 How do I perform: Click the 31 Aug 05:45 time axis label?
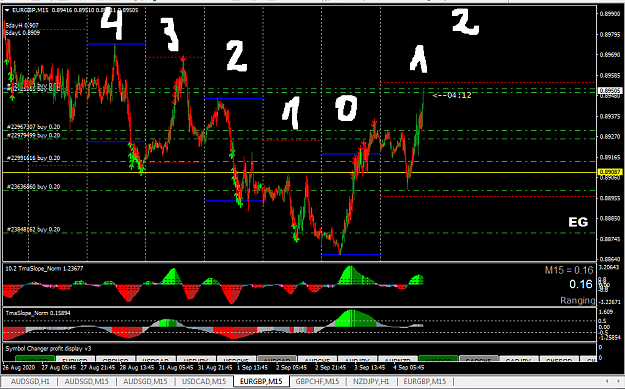pos(175,367)
